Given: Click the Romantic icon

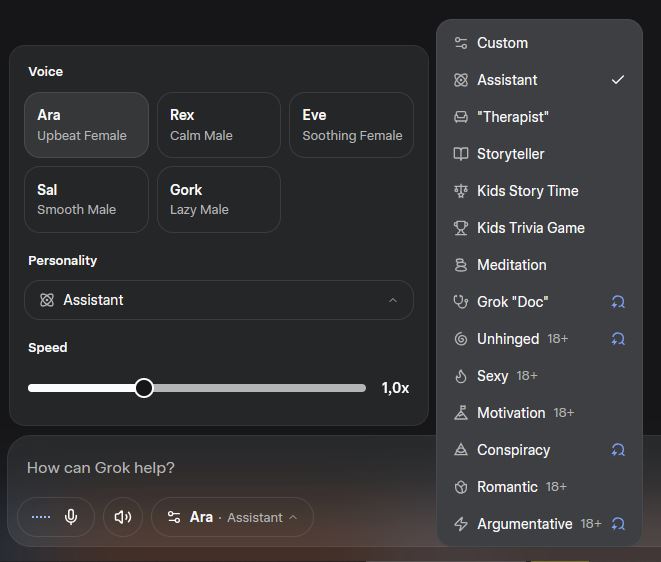Looking at the screenshot, I should pyautogui.click(x=461, y=487).
